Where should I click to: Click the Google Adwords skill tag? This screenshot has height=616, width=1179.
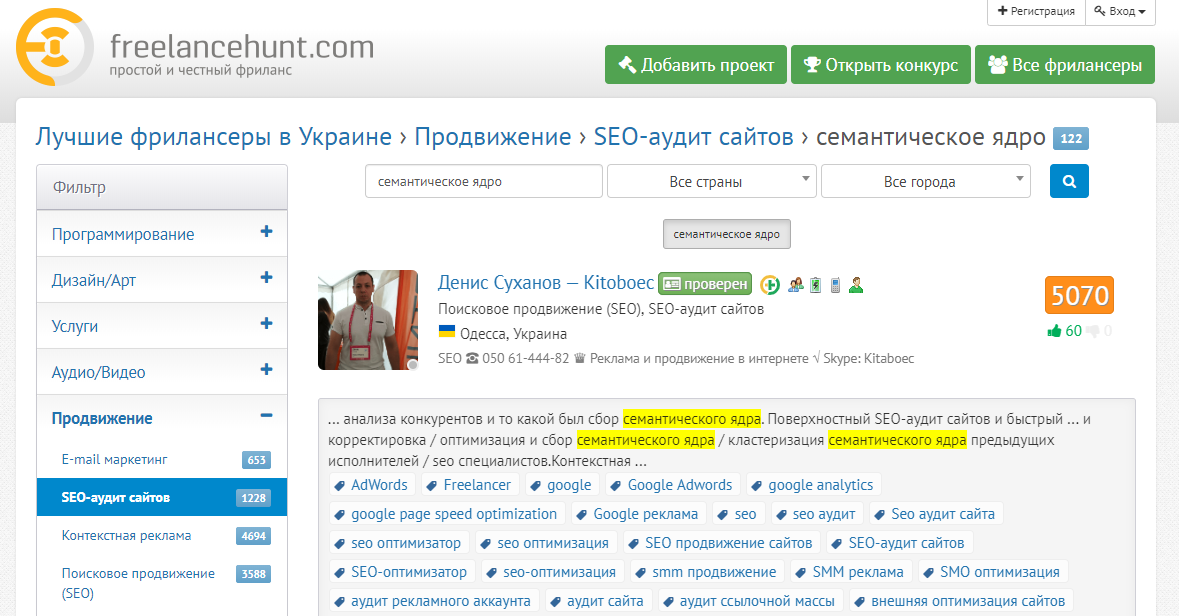click(672, 485)
